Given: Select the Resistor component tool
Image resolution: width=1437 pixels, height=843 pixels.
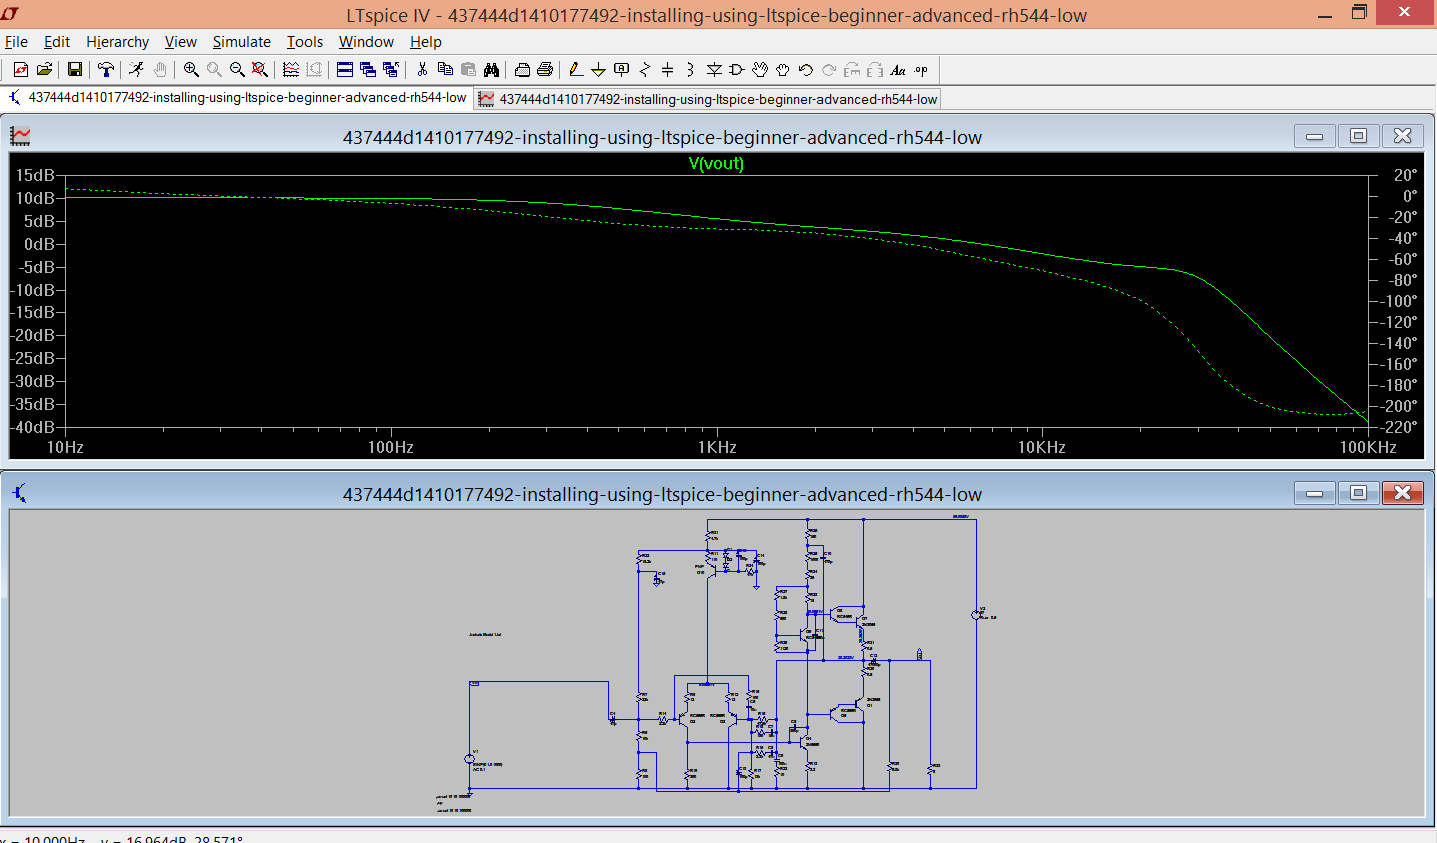Looking at the screenshot, I should click(645, 69).
